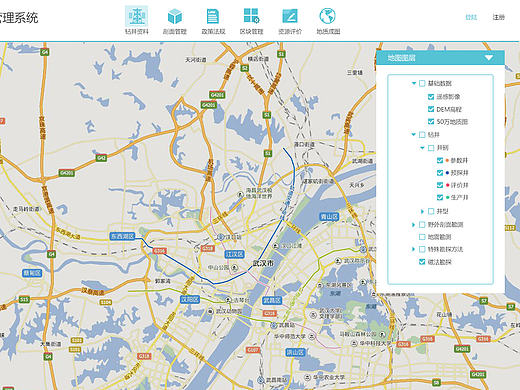Open the 政策法规 document icon
This screenshot has width=520, height=390.
(213, 16)
